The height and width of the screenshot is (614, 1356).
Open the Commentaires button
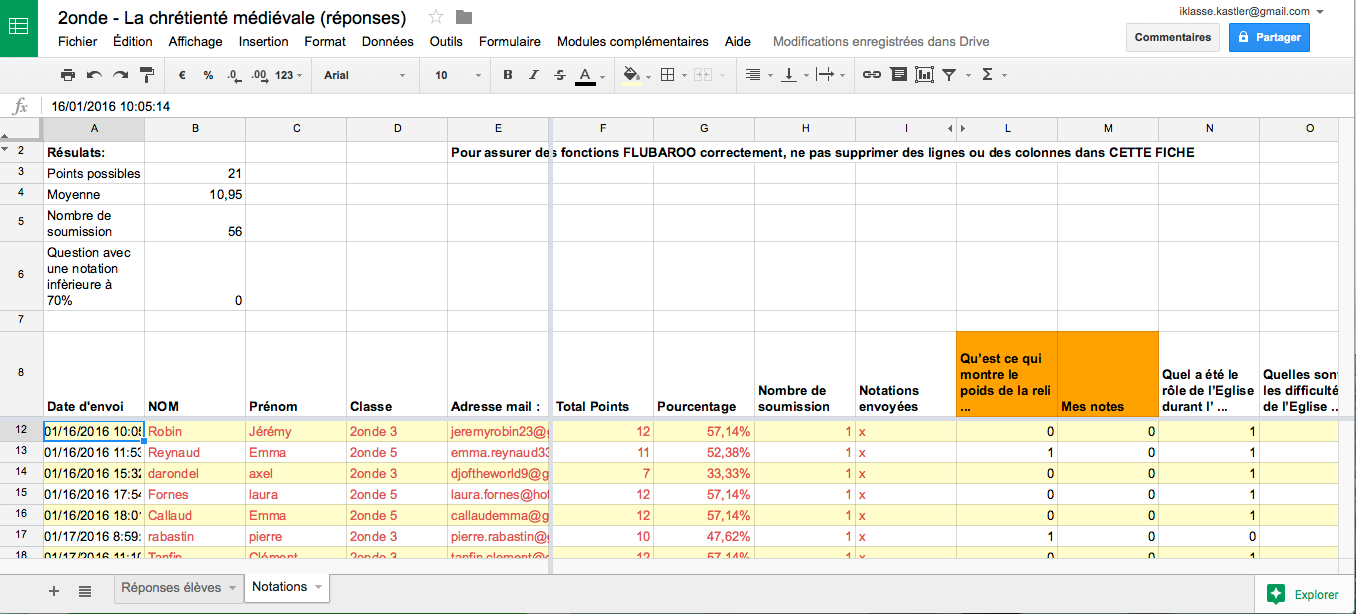1173,37
